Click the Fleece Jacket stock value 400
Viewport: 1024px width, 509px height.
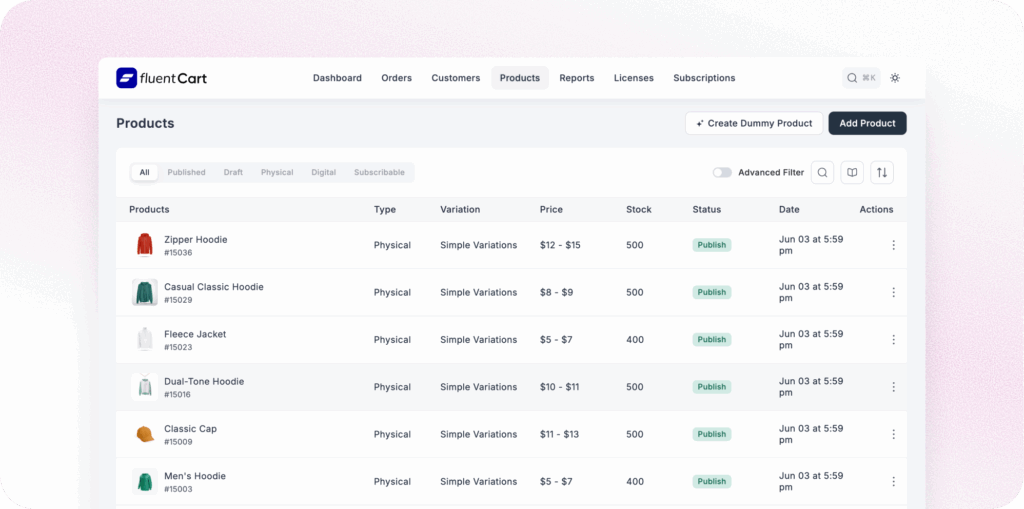pos(635,340)
